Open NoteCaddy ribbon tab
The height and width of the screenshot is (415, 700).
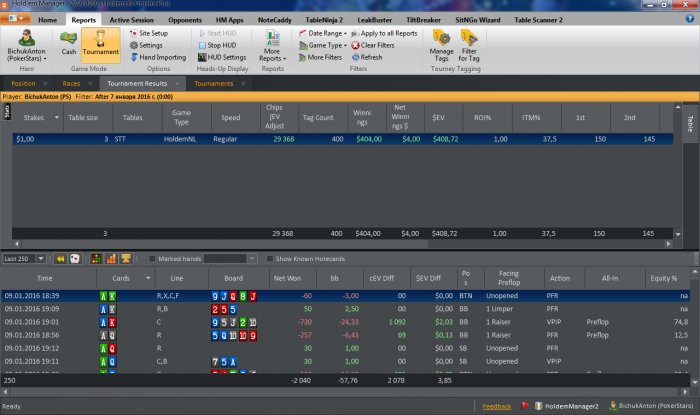[275, 20]
